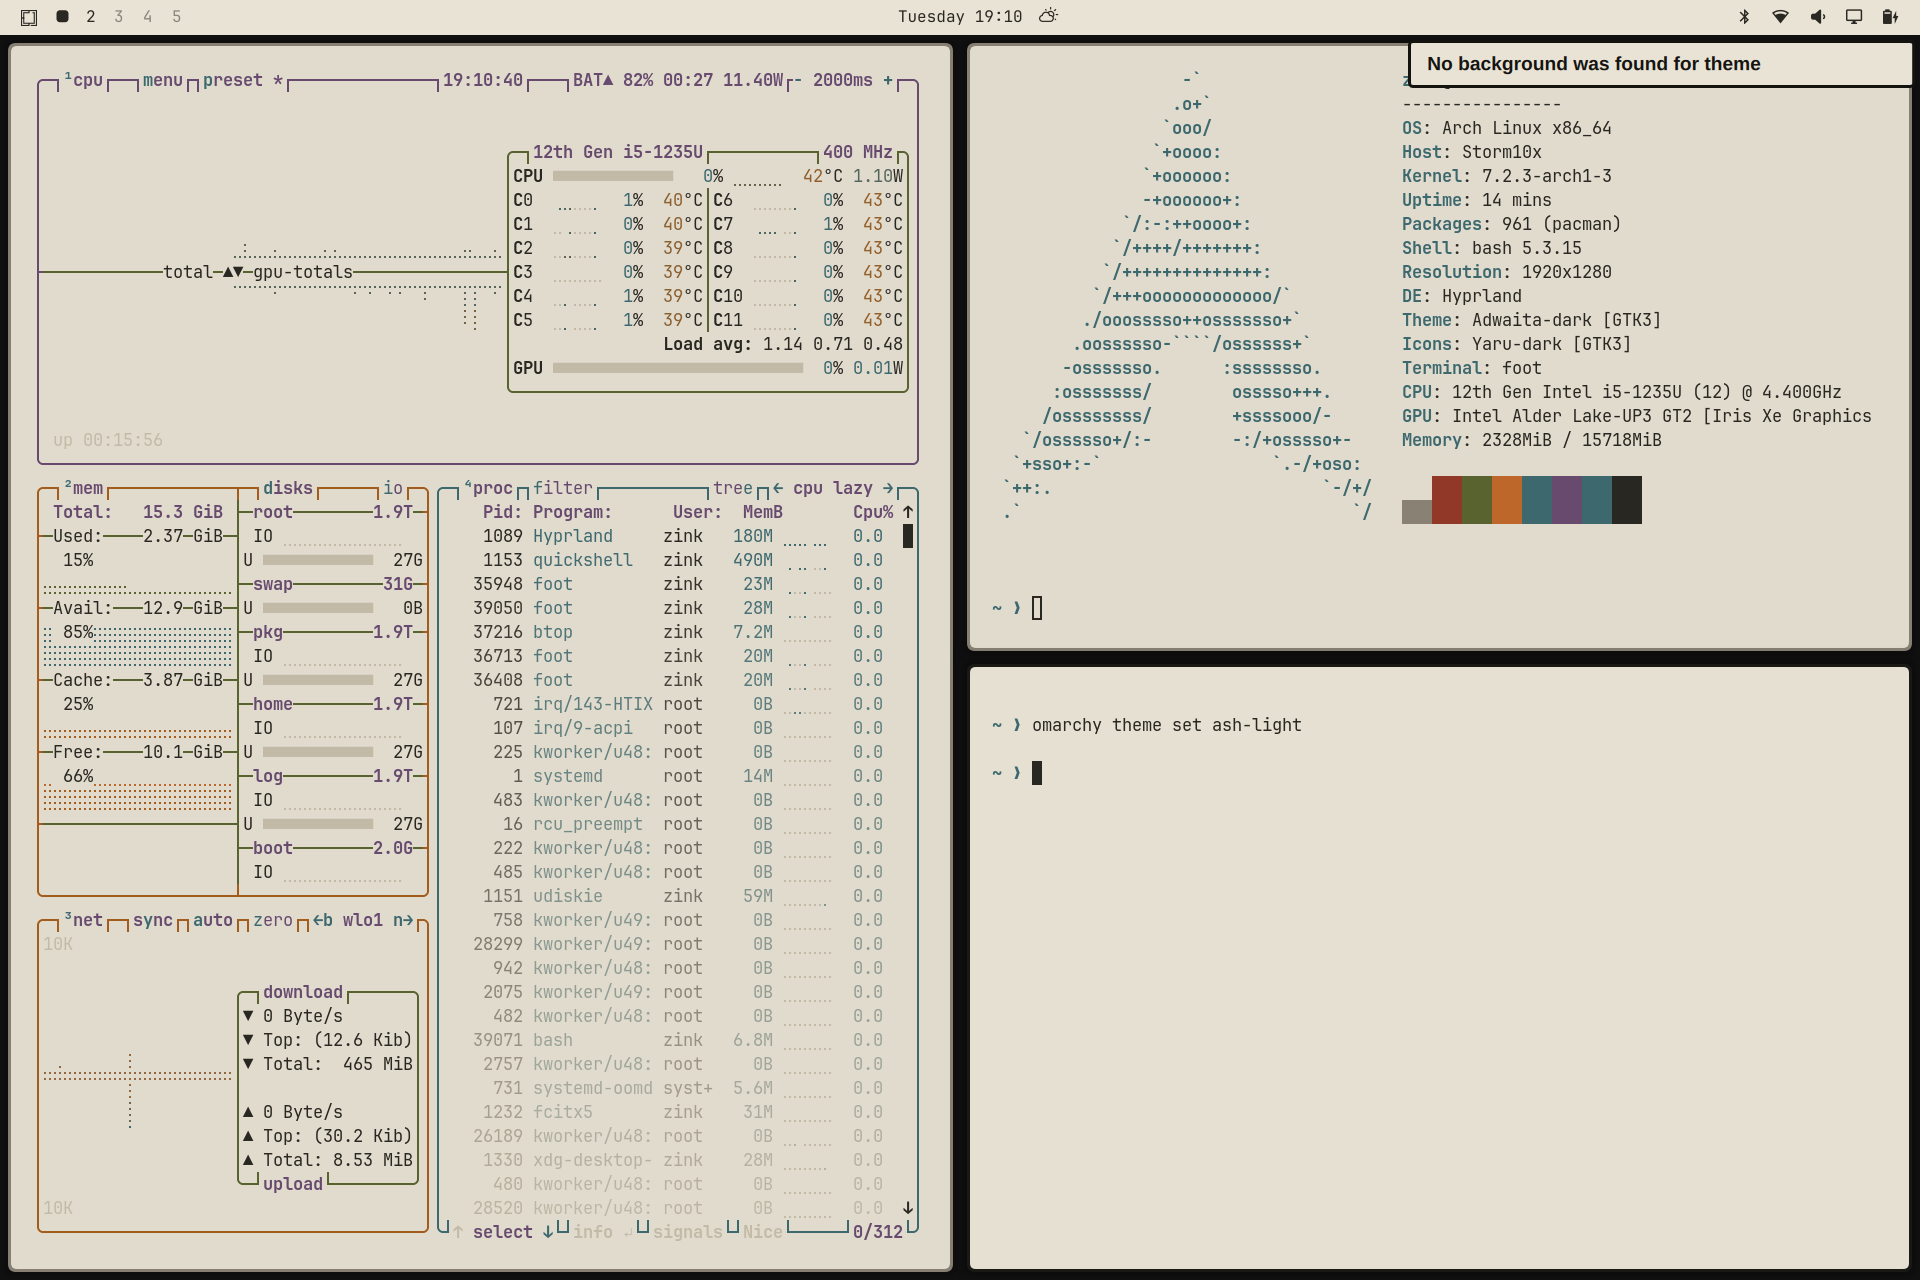Click the red swatch in terminal palette
This screenshot has width=1920, height=1280.
(x=1447, y=500)
